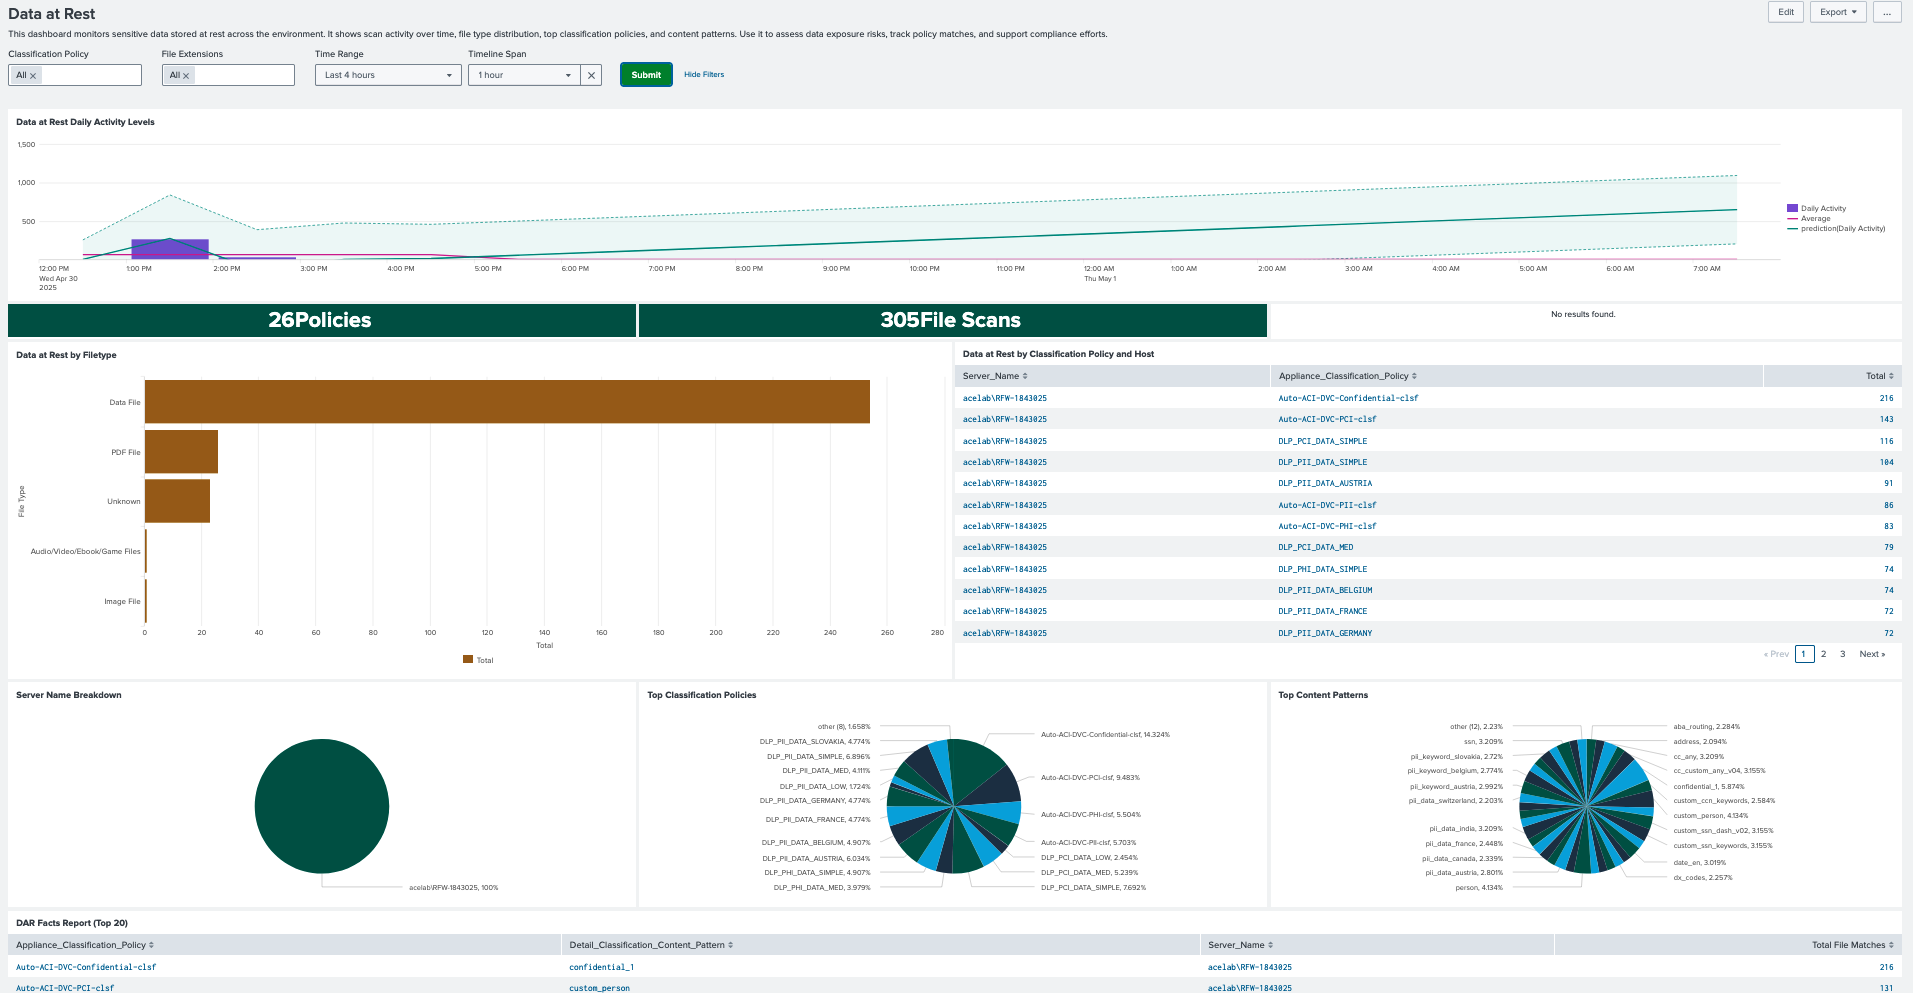Image resolution: width=1913 pixels, height=993 pixels.
Task: Click the pii_data_india, 3.209% label
Action: pyautogui.click(x=1466, y=829)
